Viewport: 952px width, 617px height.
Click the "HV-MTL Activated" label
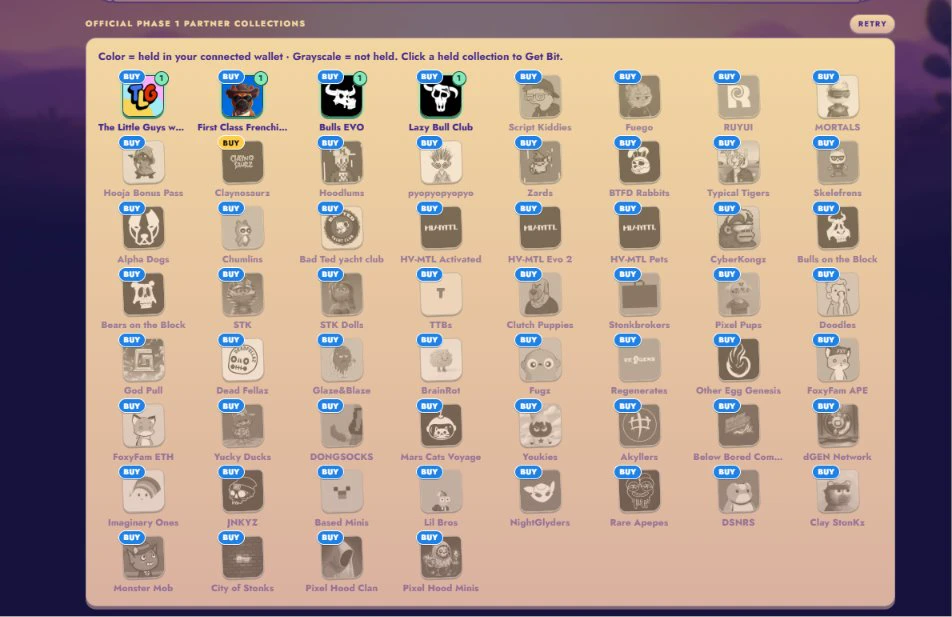441,259
